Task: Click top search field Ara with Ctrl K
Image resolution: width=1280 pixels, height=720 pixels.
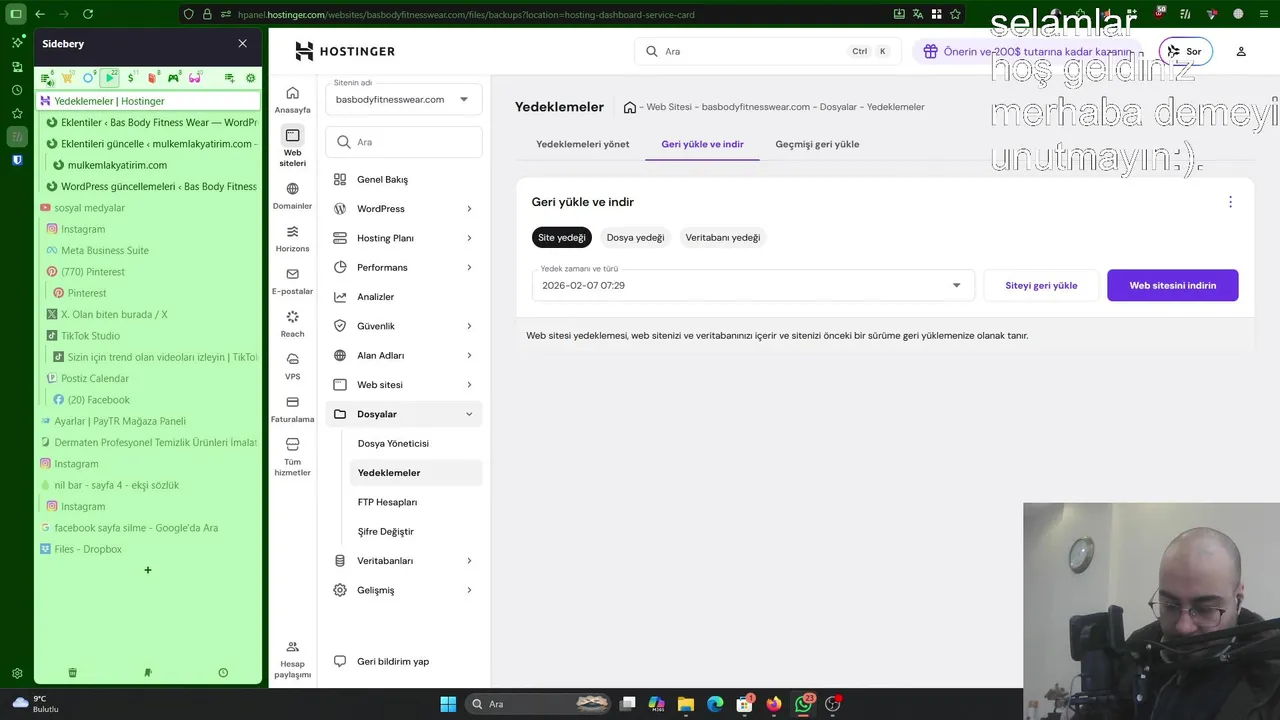Action: 768,51
